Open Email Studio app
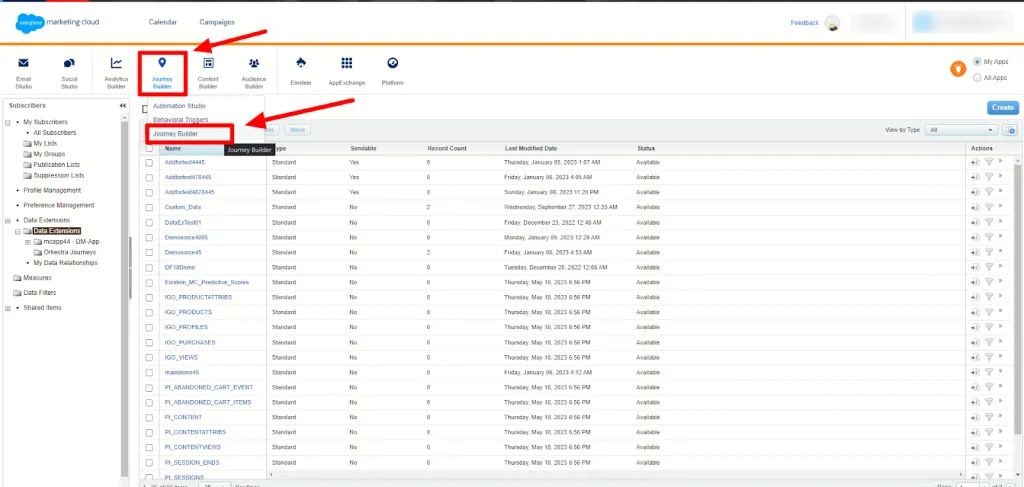This screenshot has height=487, width=1024. coord(24,72)
